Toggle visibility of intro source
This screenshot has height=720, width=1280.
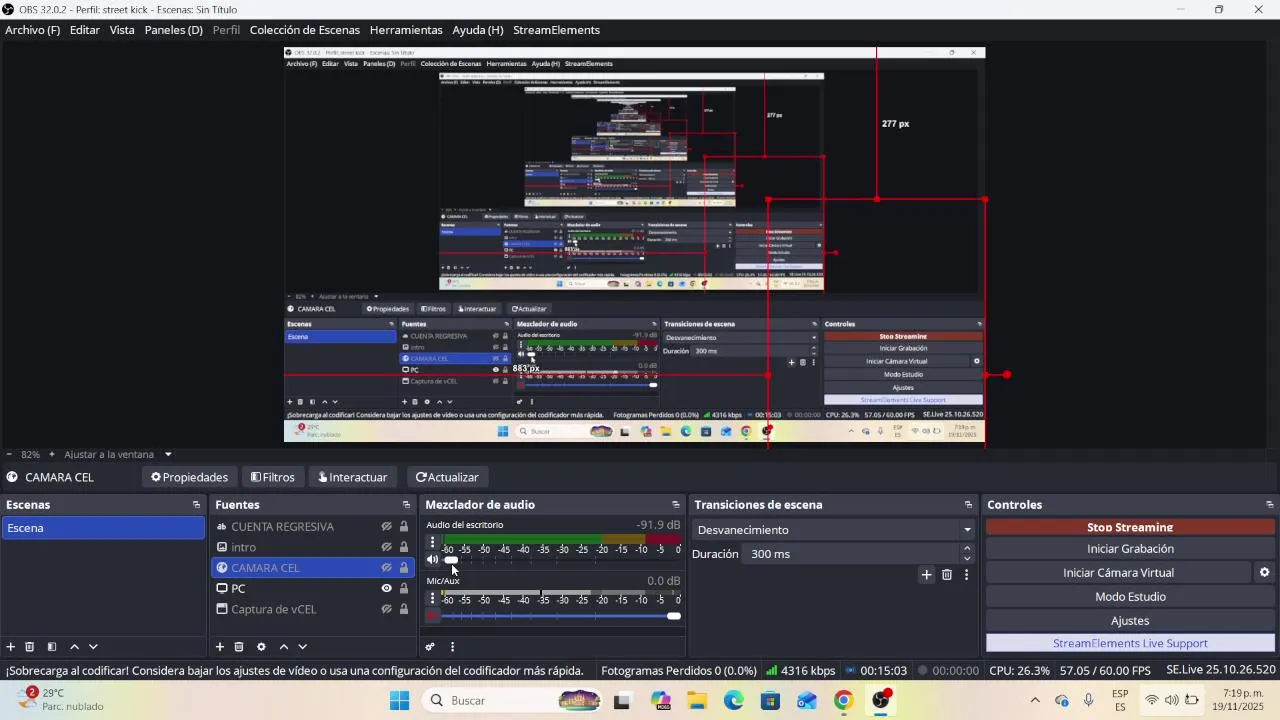click(386, 547)
